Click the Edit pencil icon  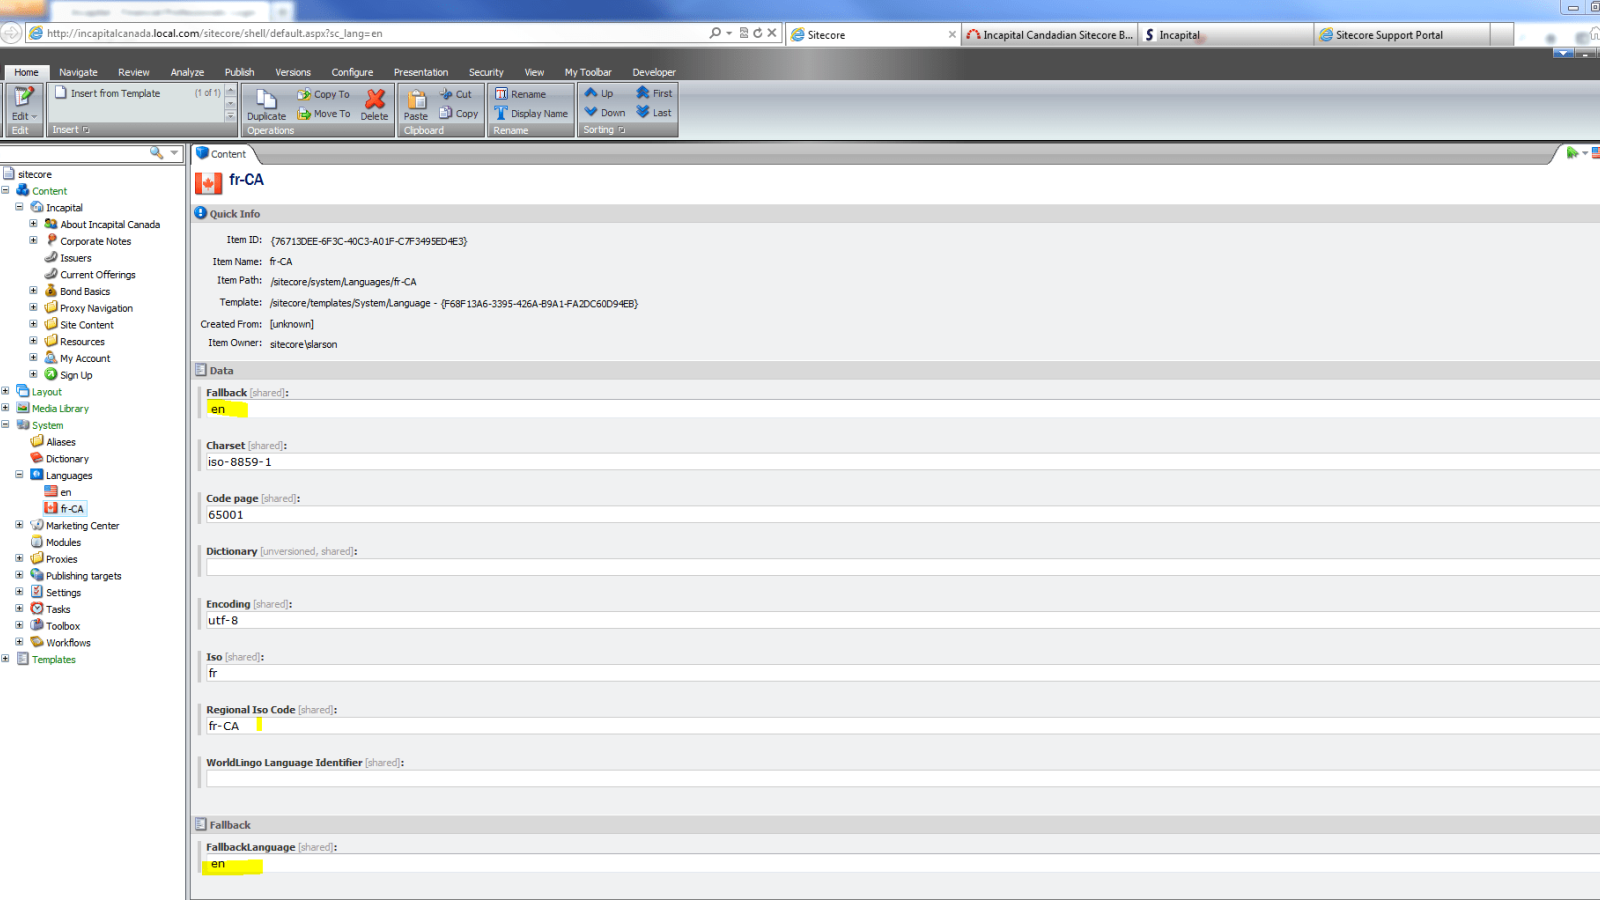[23, 97]
